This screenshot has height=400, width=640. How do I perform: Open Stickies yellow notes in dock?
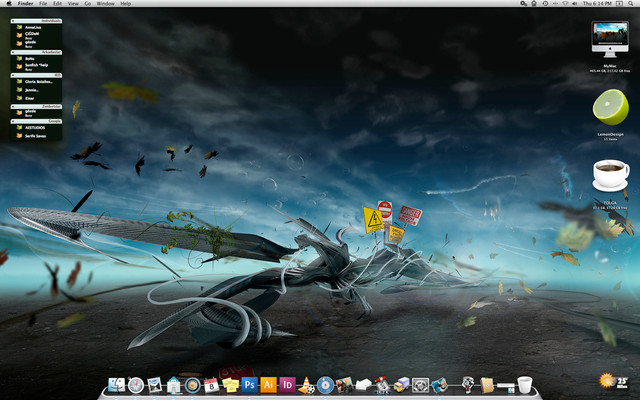230,385
